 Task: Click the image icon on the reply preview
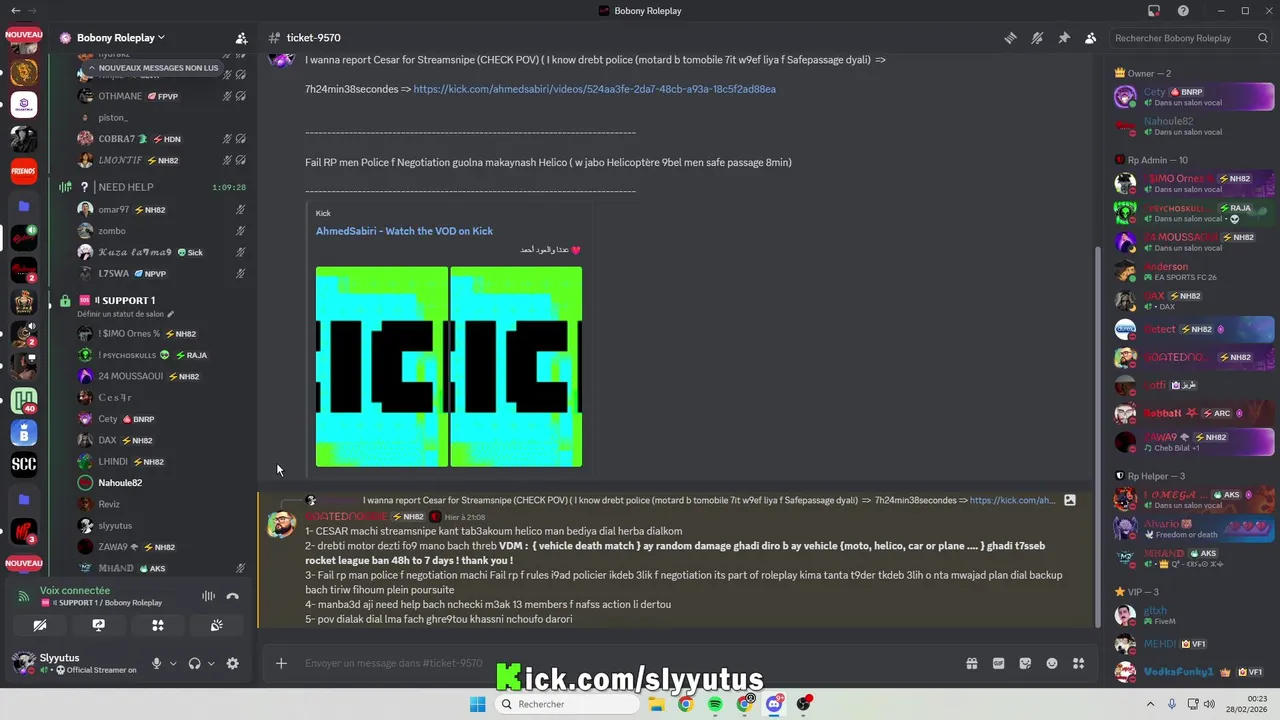[1069, 500]
